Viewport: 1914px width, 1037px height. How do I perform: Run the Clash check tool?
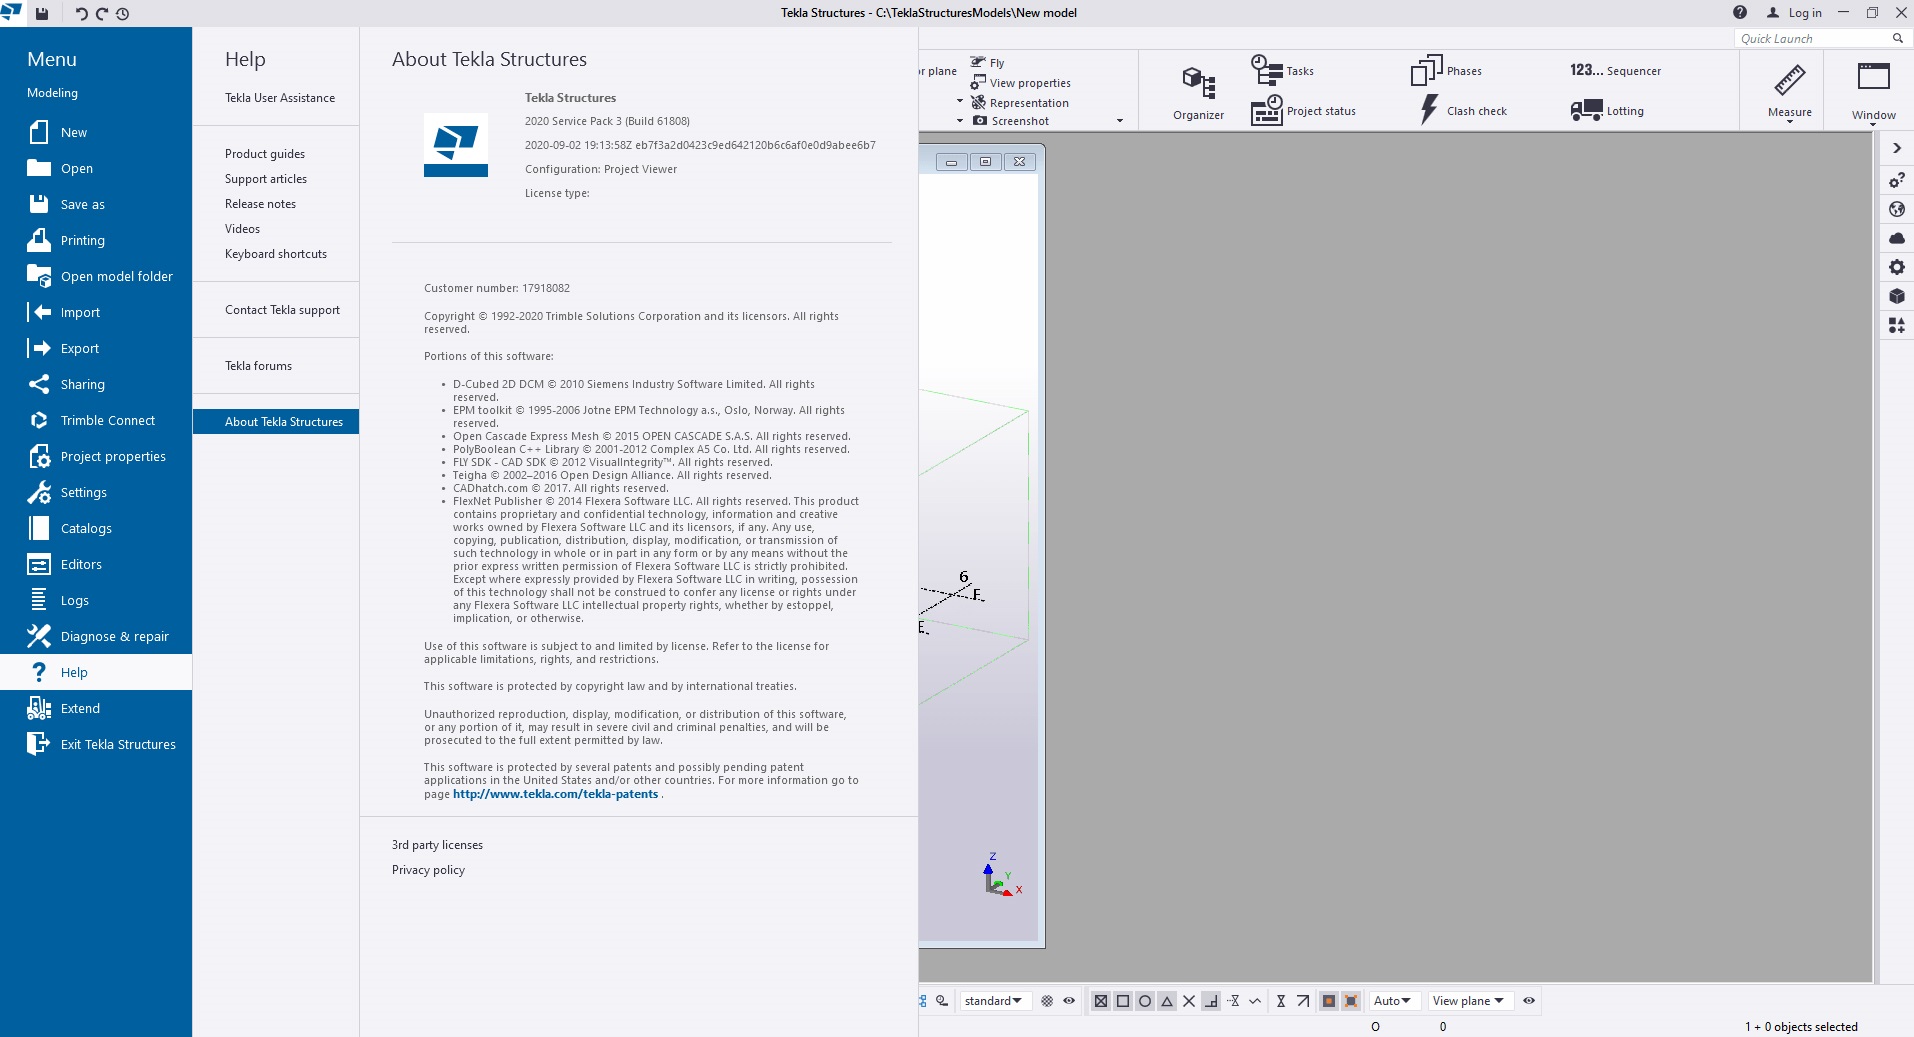coord(1463,111)
